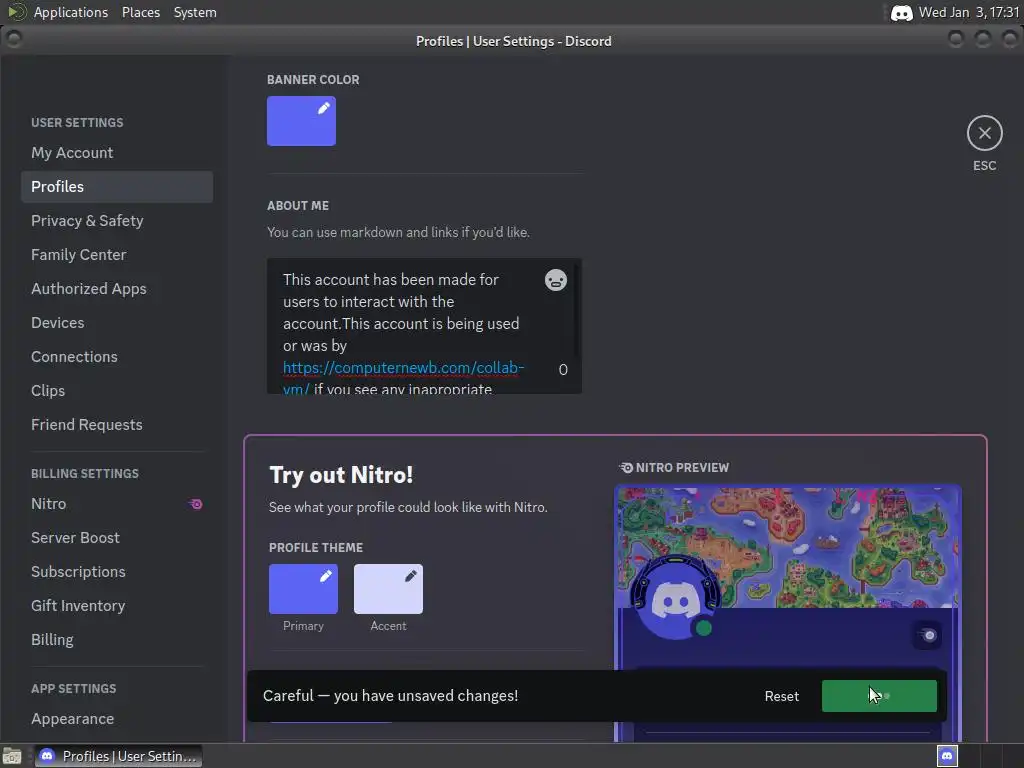1024x768 pixels.
Task: Click 'You can use markdown' hint text
Action: tap(398, 232)
